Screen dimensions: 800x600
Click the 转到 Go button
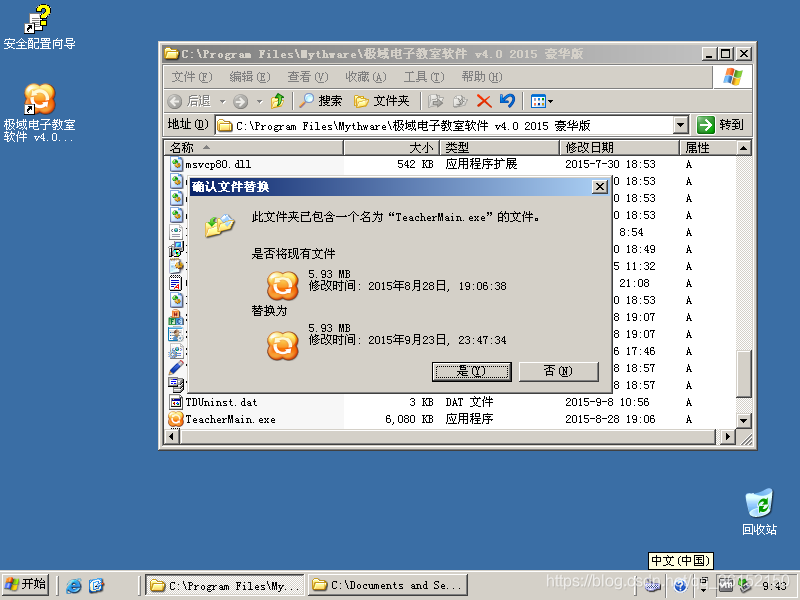(720, 124)
